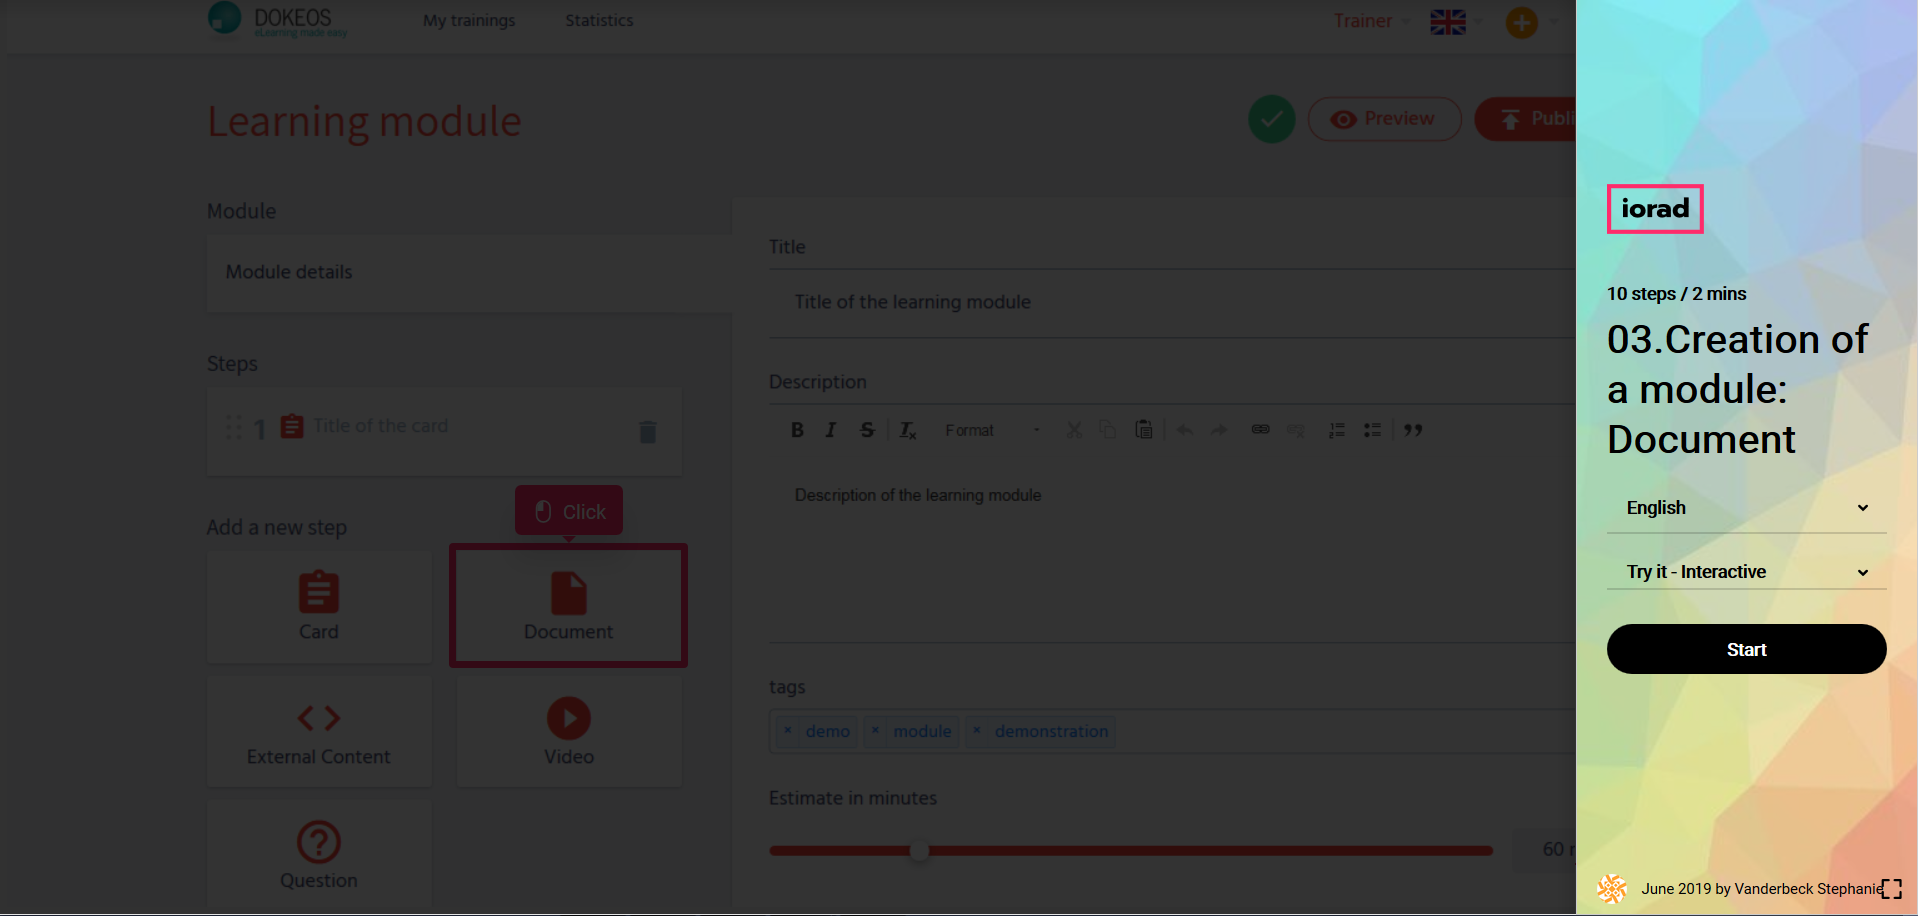Toggle bold formatting in description editor

[x=797, y=430]
